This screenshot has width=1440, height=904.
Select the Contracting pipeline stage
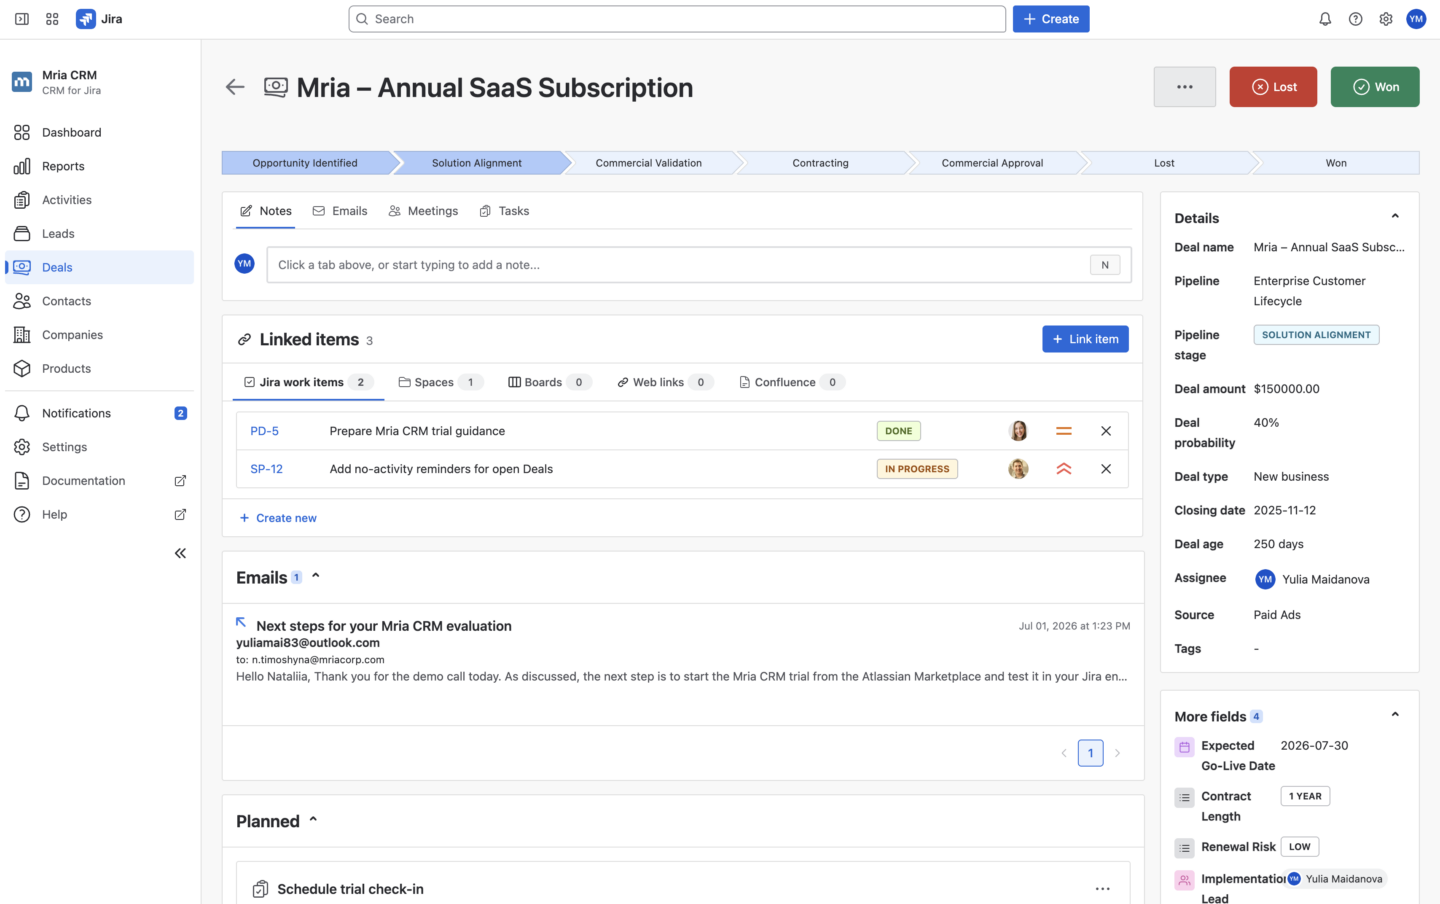point(821,163)
